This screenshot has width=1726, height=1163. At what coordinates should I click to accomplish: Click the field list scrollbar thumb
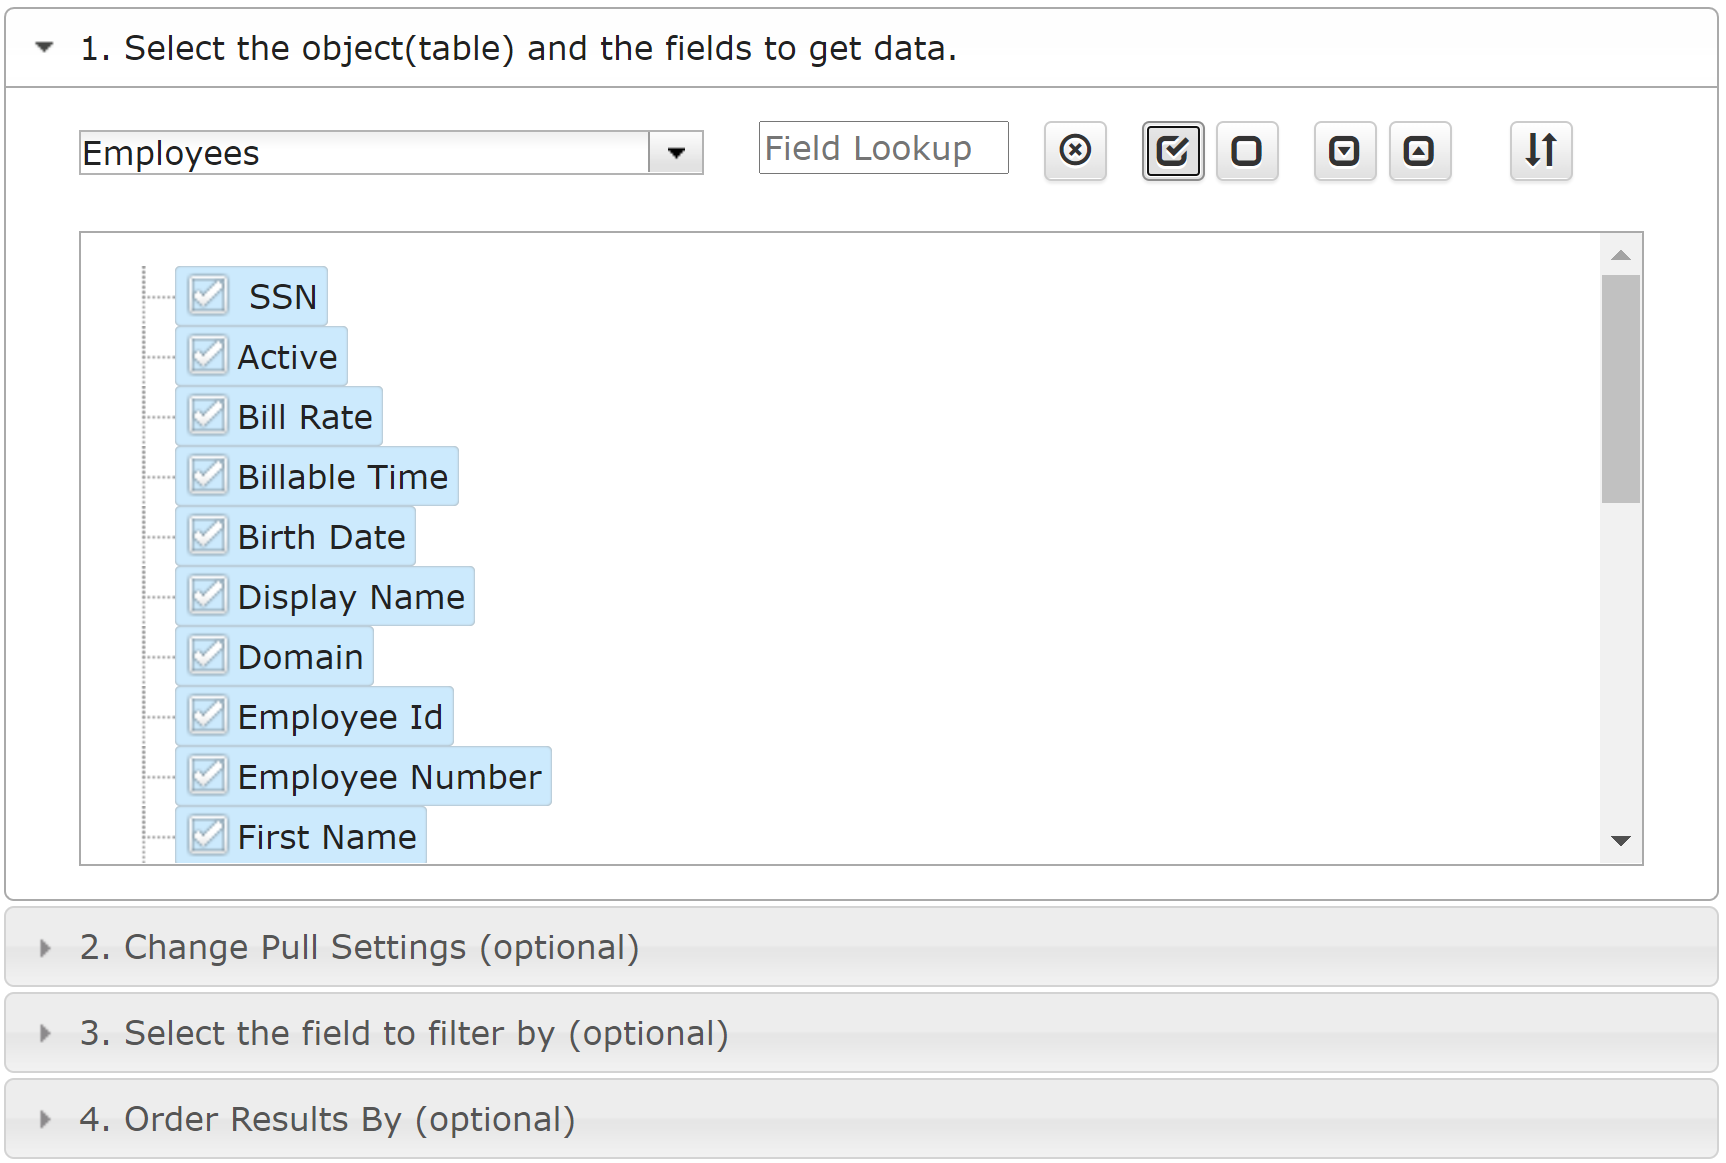click(x=1621, y=389)
